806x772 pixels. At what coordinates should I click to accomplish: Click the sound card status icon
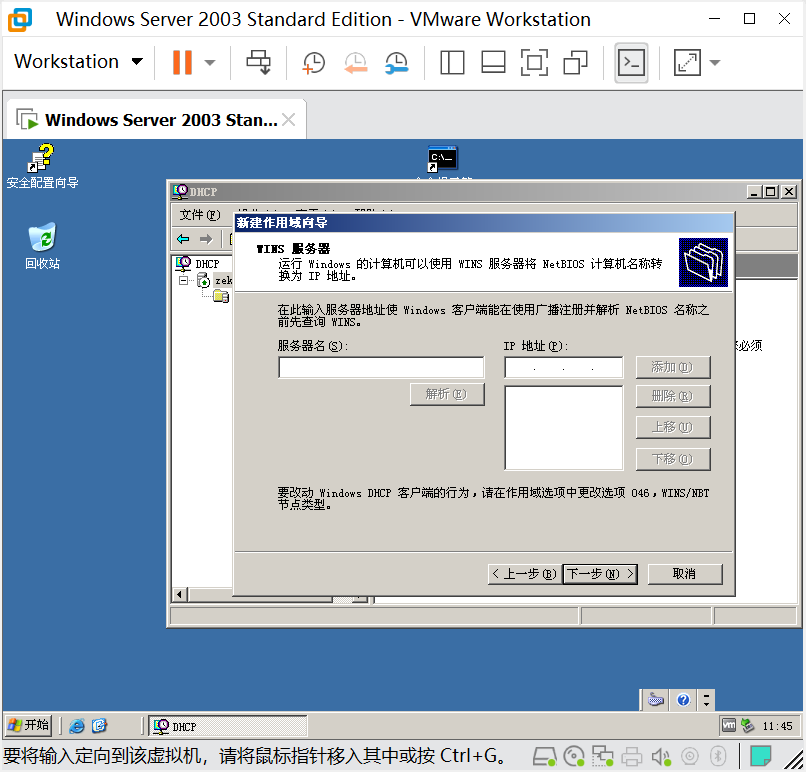pyautogui.click(x=661, y=756)
